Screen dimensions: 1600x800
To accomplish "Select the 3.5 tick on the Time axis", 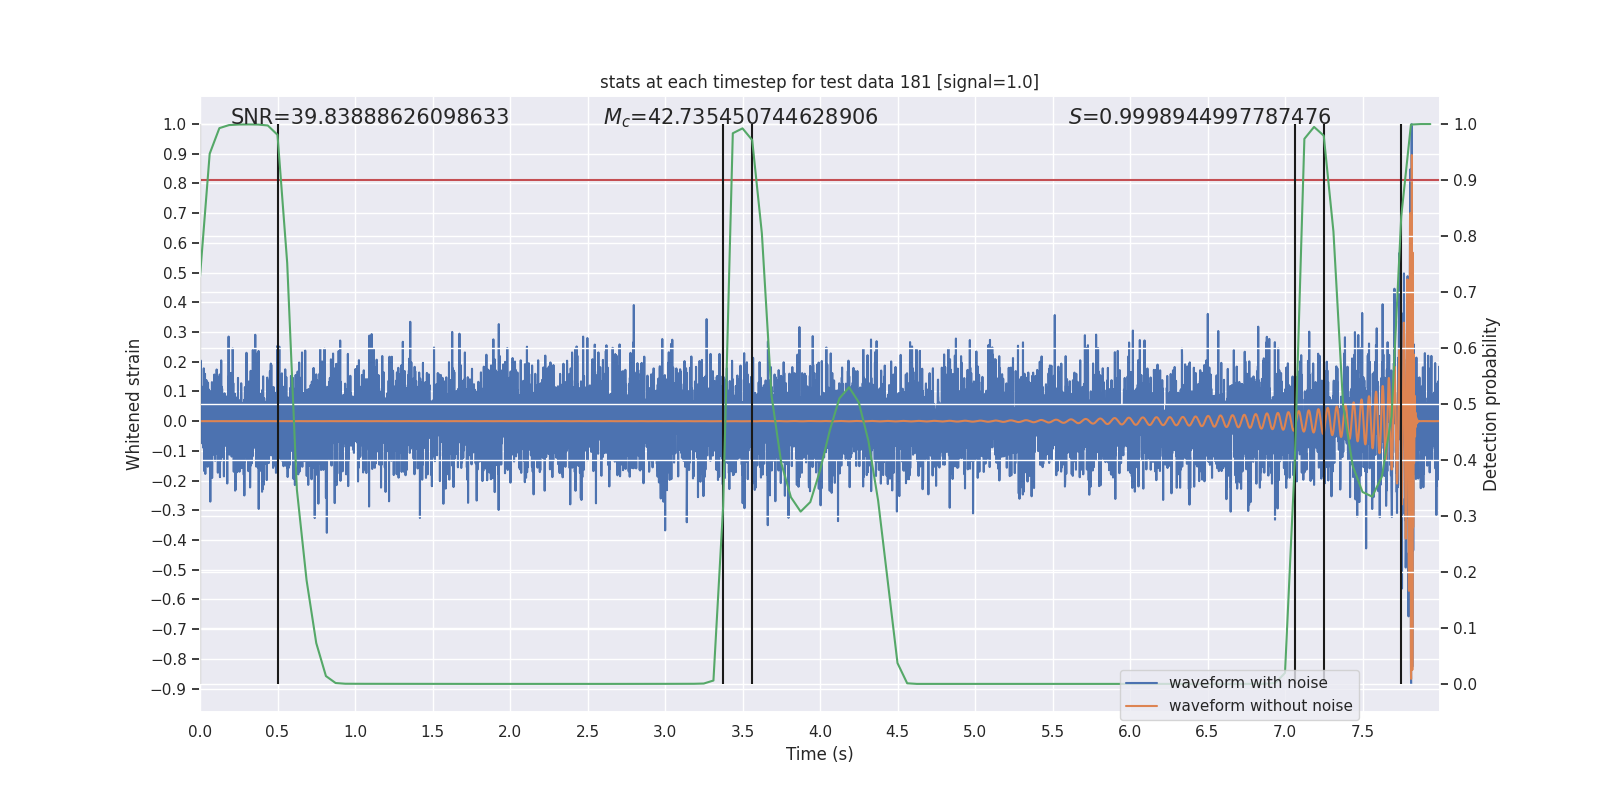I will click(743, 731).
